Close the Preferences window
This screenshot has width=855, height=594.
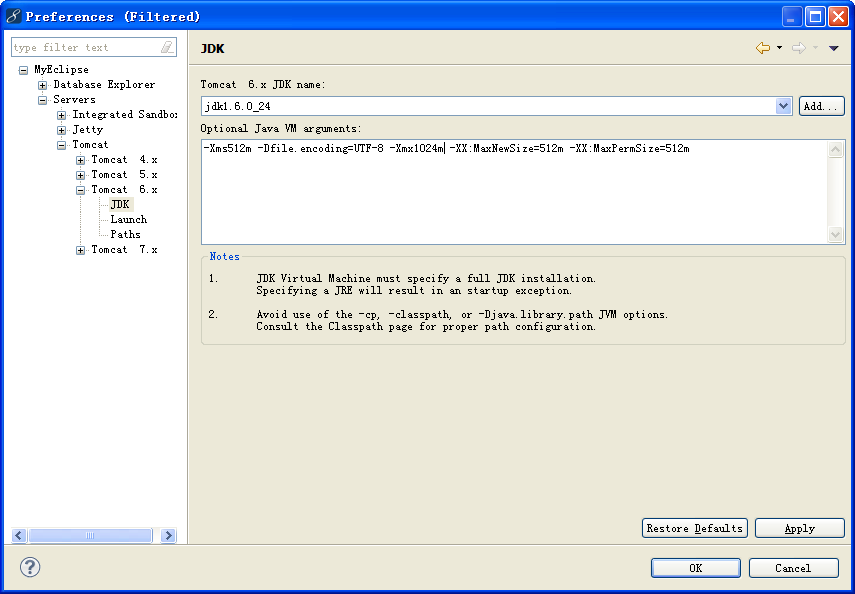pos(838,16)
